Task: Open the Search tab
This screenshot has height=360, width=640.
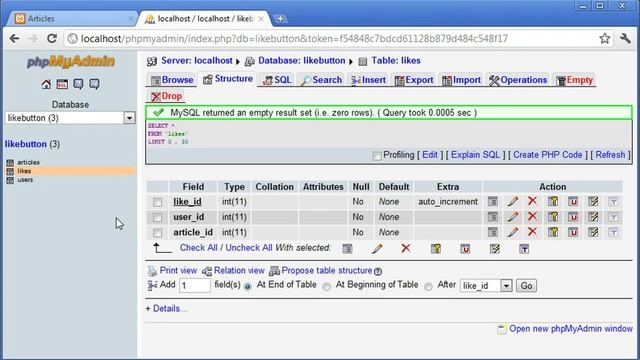Action: pos(321,80)
